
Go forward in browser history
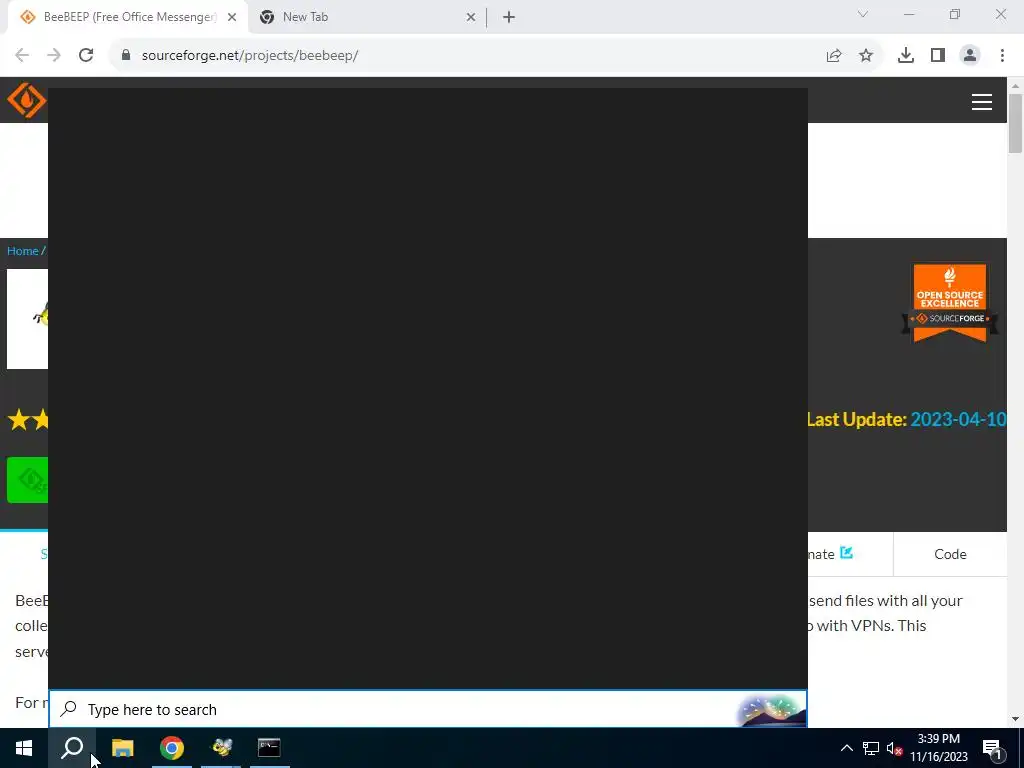click(54, 56)
